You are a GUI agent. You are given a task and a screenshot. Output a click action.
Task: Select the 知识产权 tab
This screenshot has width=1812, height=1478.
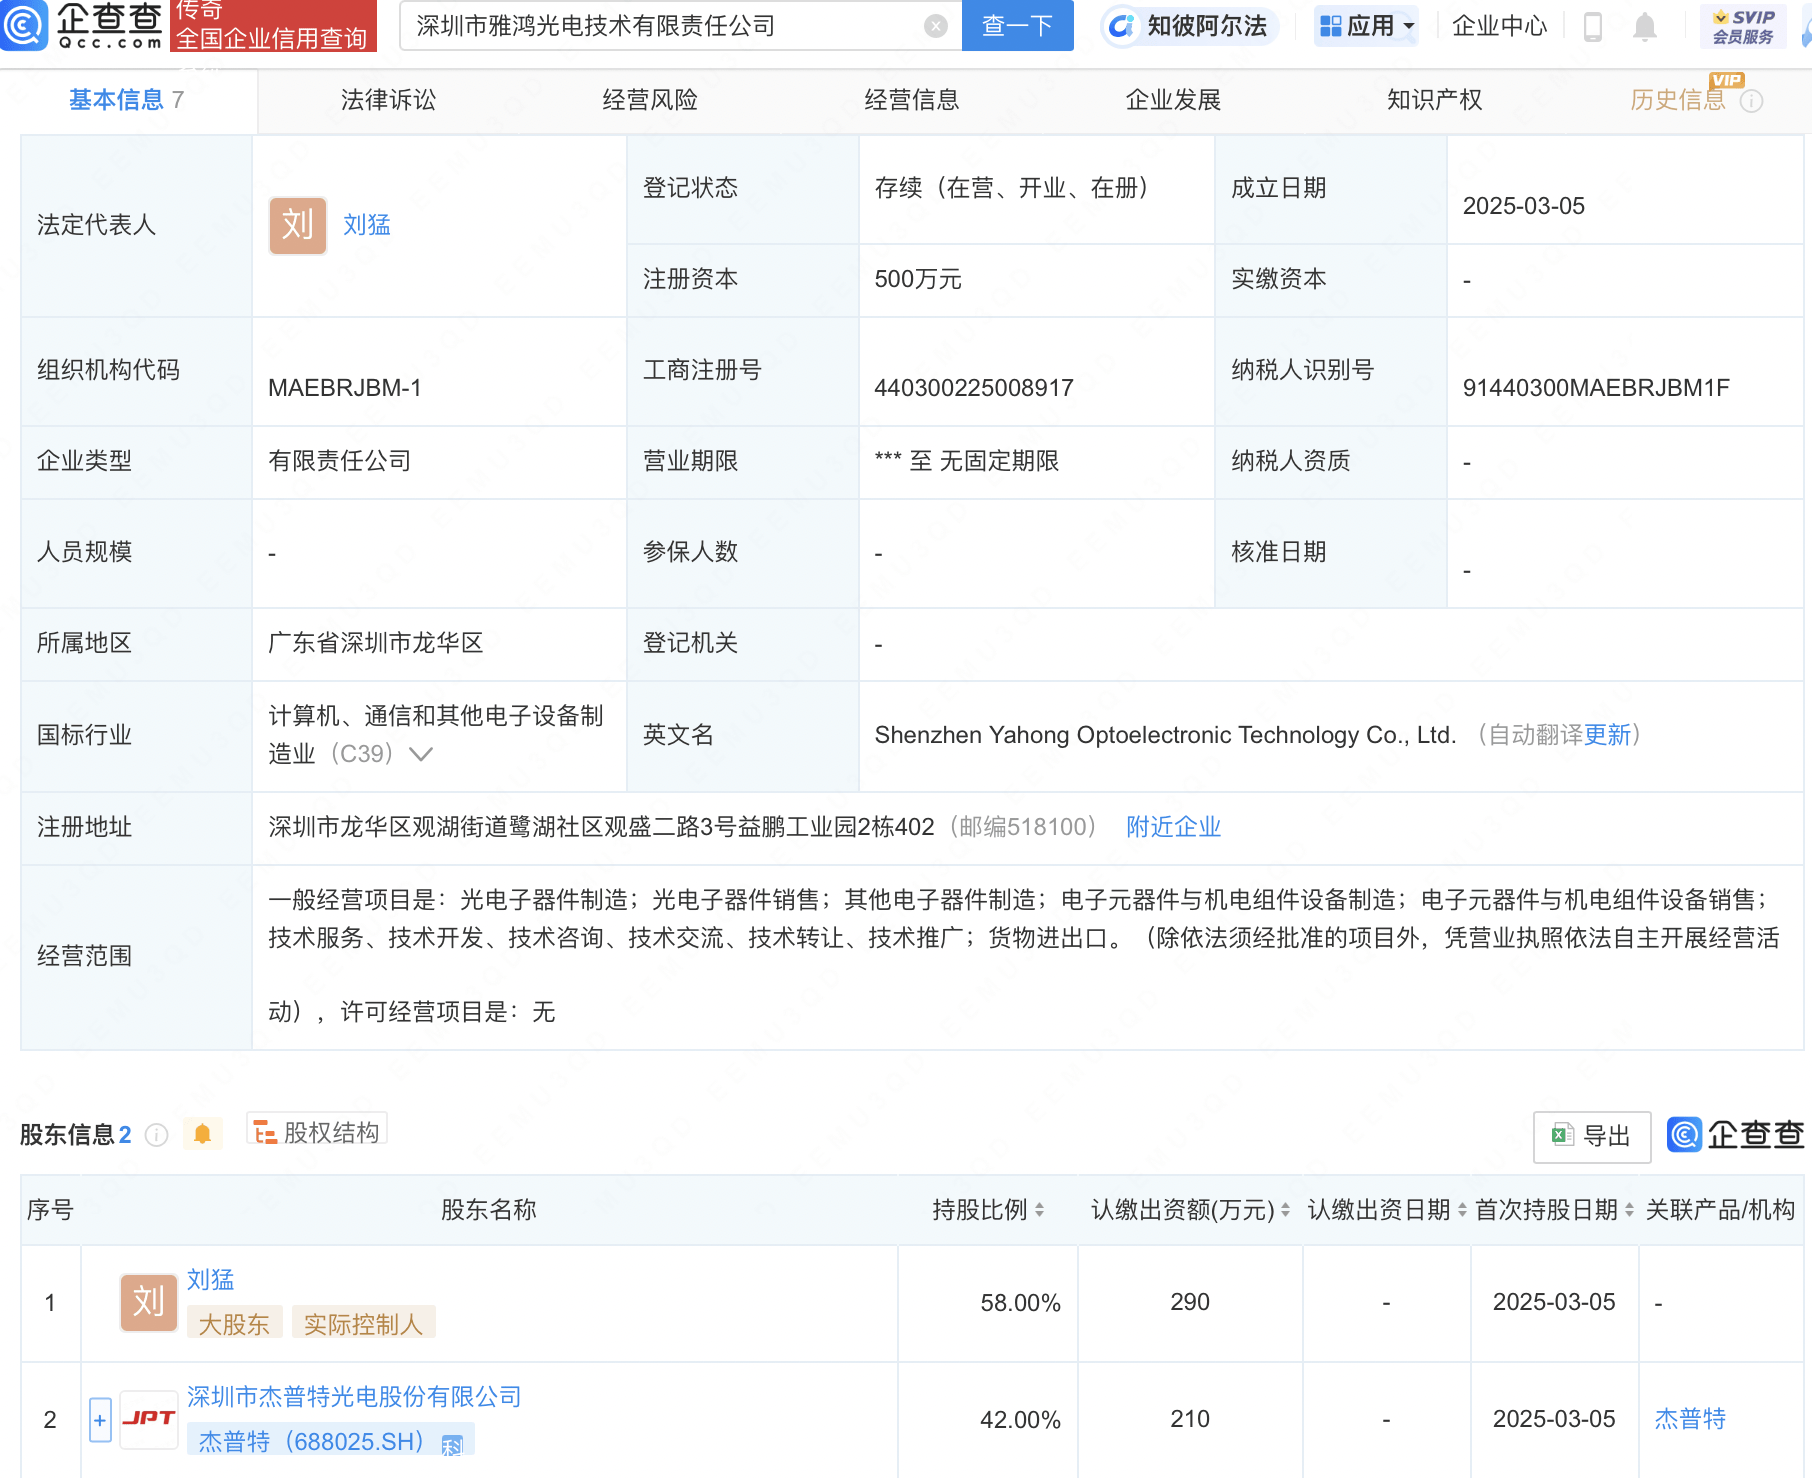pos(1434,100)
